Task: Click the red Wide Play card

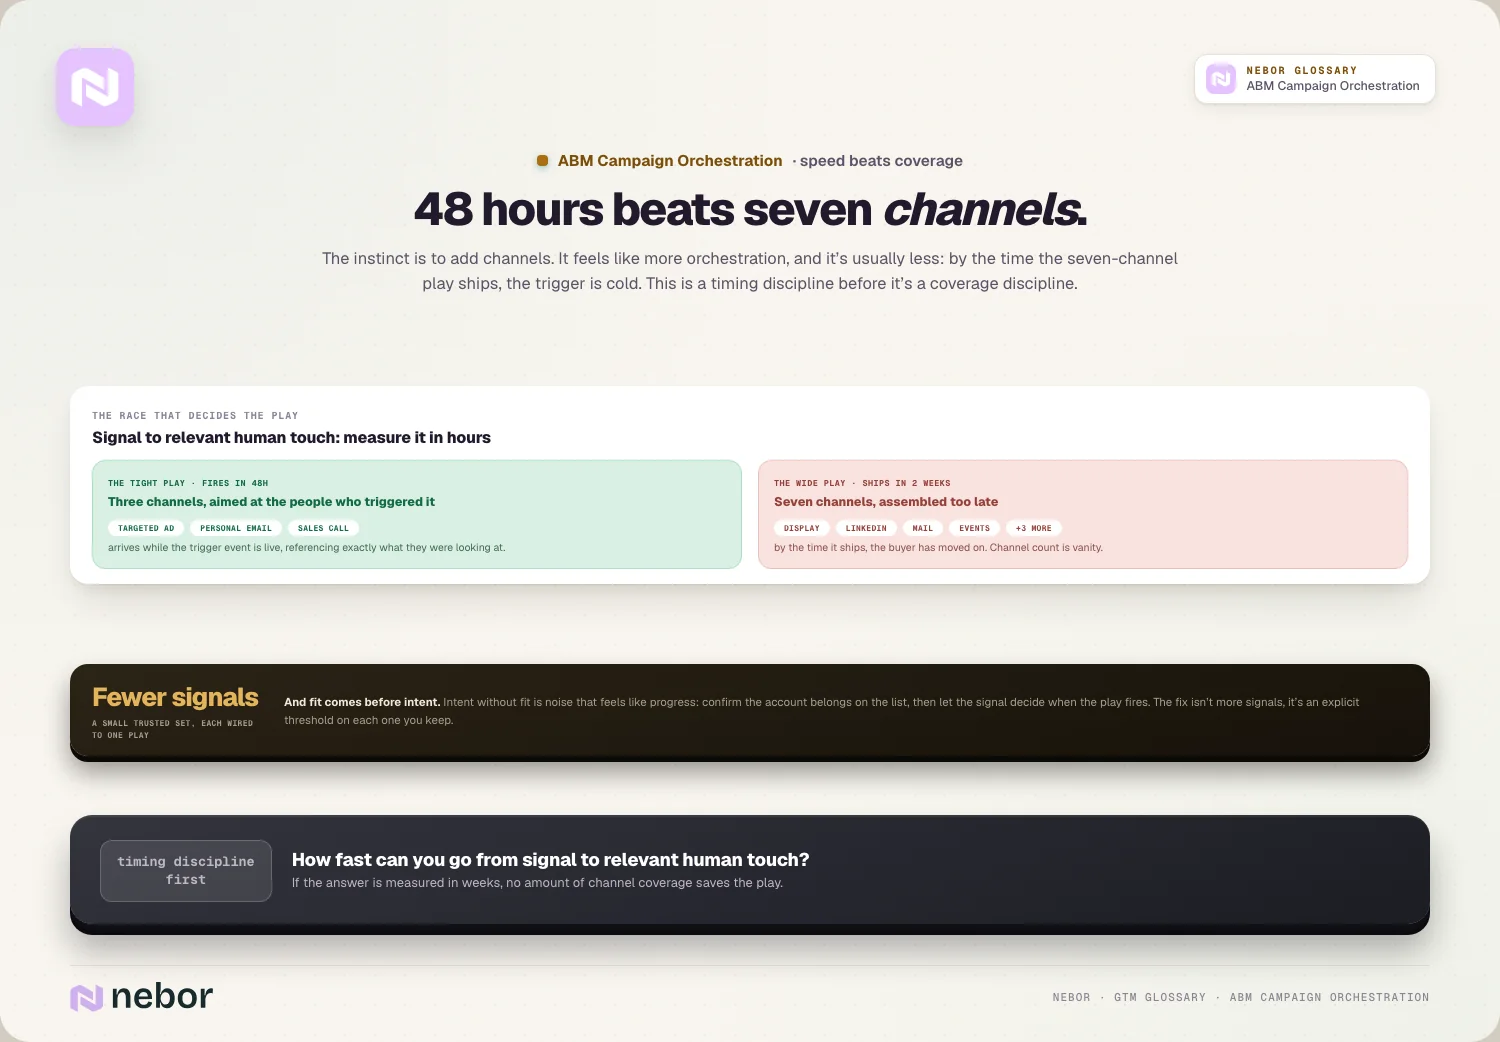Action: (x=1083, y=514)
